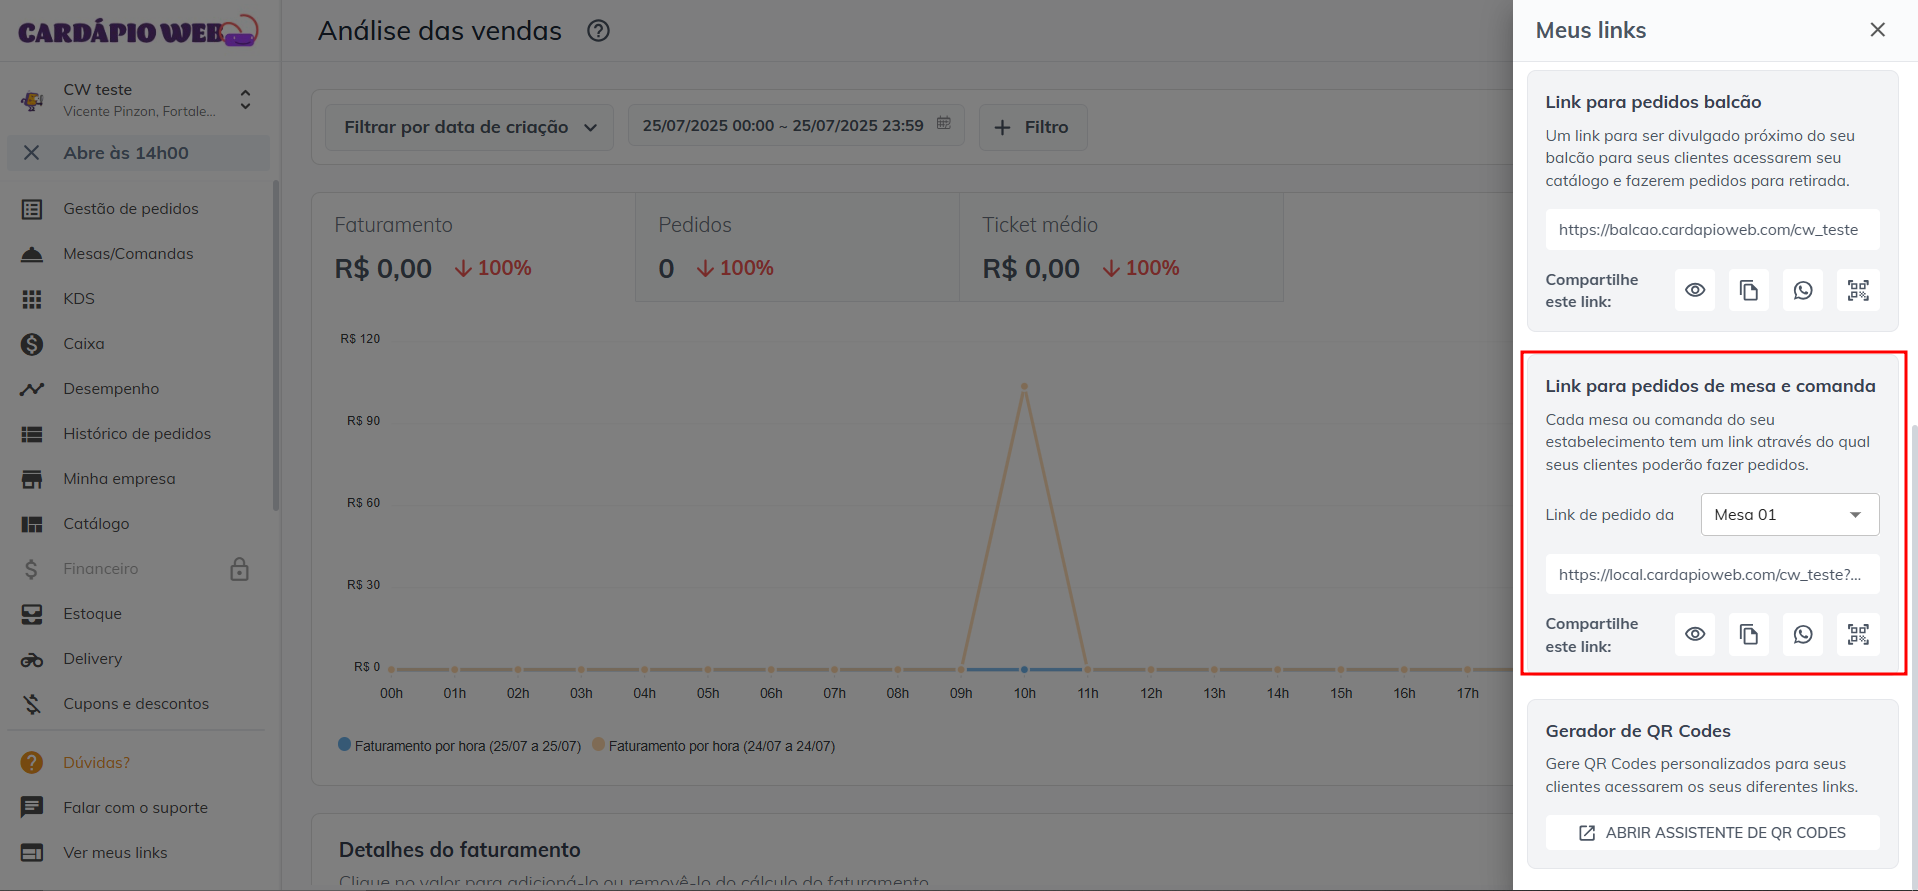The image size is (1918, 891).
Task: Share balcão link via WhatsApp icon
Action: point(1802,290)
